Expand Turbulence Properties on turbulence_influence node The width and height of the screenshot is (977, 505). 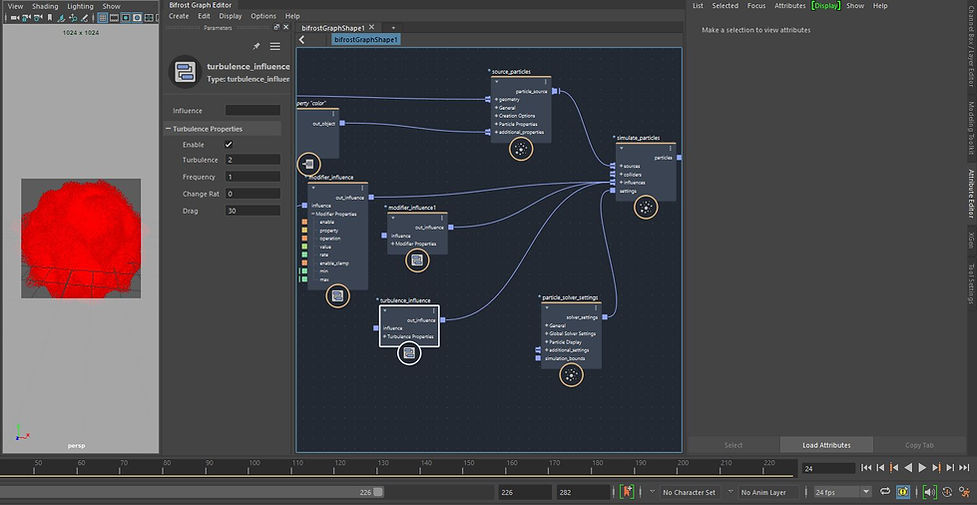(385, 337)
